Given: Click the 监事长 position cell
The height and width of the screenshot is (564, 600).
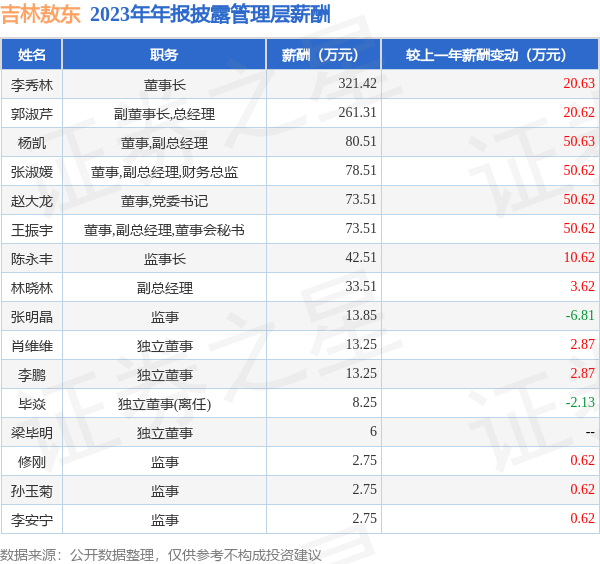Looking at the screenshot, I should [x=165, y=259].
